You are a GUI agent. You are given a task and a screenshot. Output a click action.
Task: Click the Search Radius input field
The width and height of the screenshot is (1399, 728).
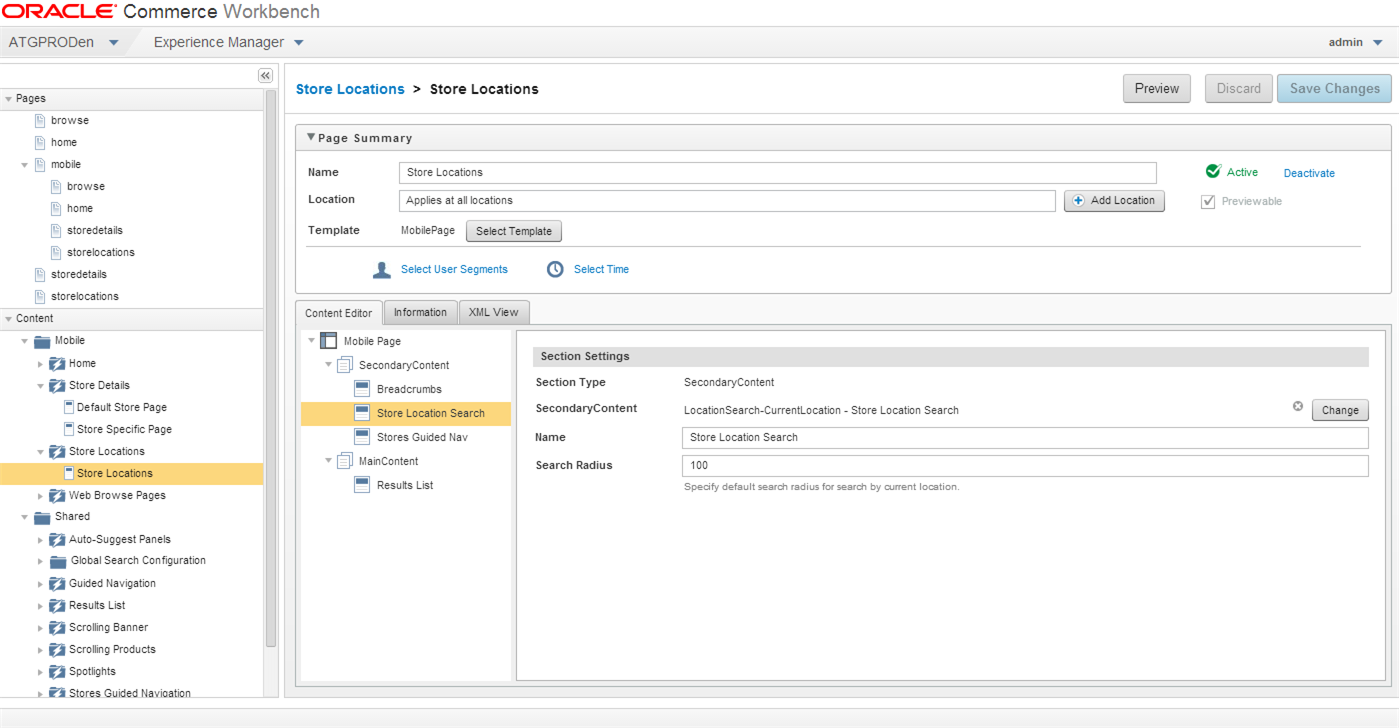click(1025, 466)
